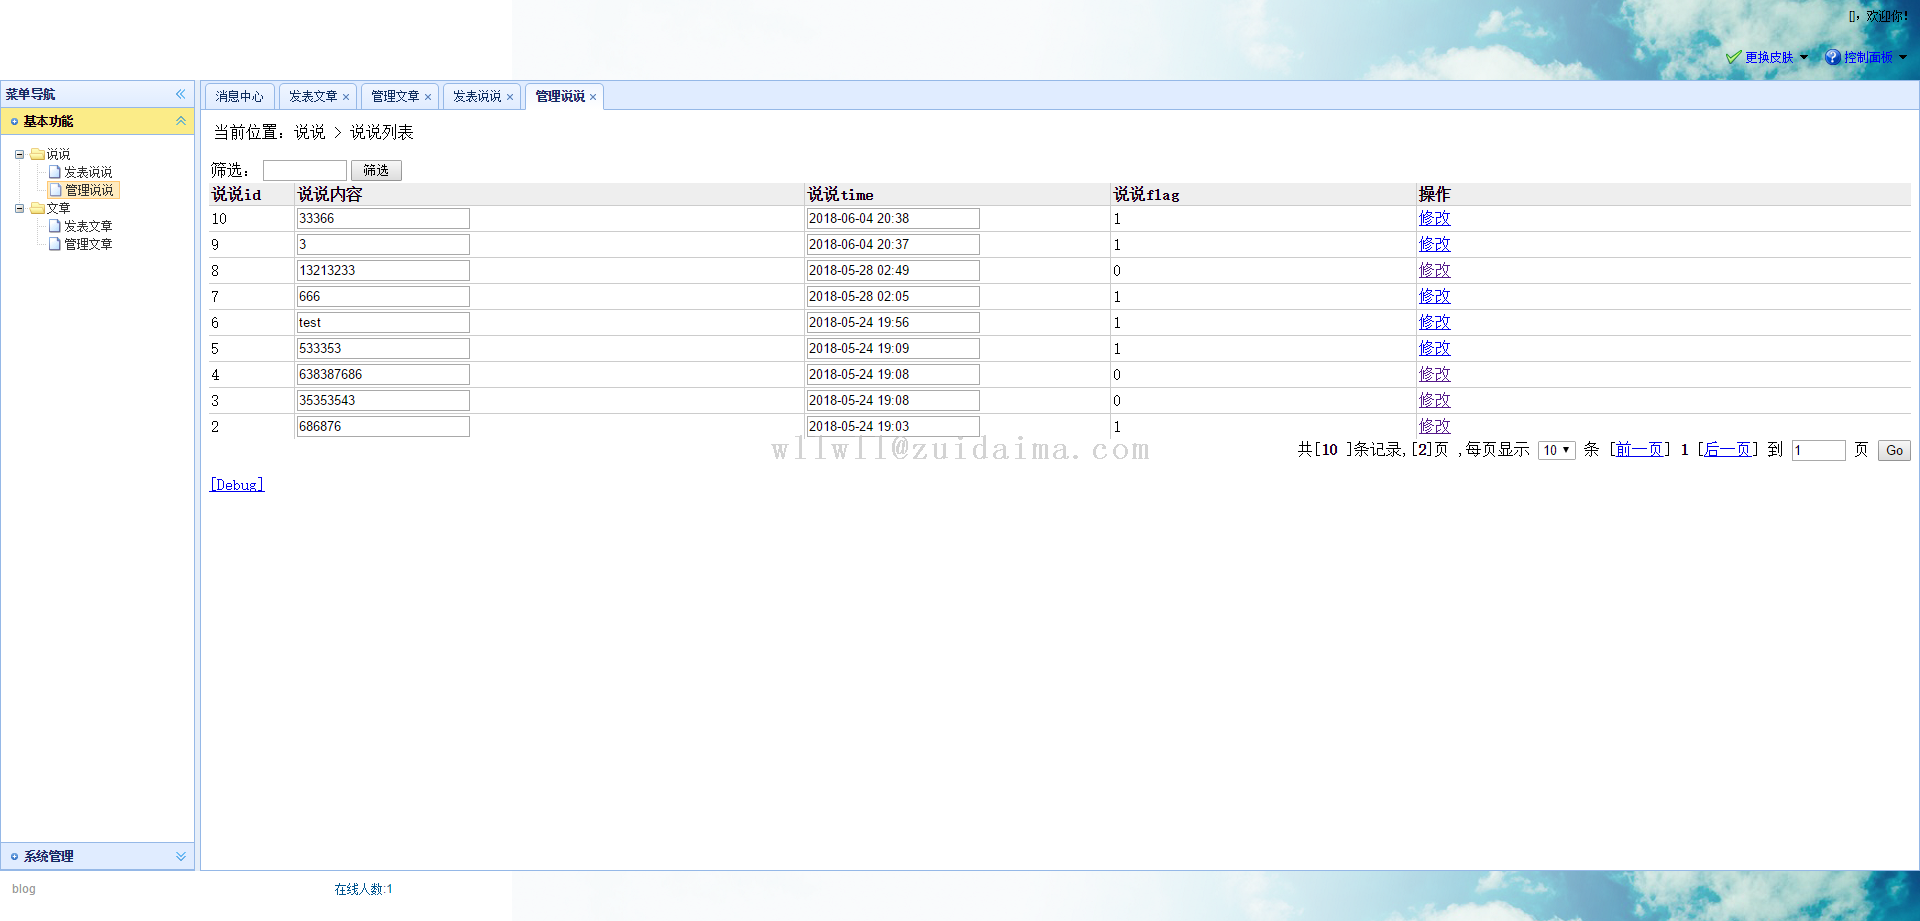Image resolution: width=1920 pixels, height=921 pixels.
Task: Close the 发表说说 tab
Action: point(510,97)
